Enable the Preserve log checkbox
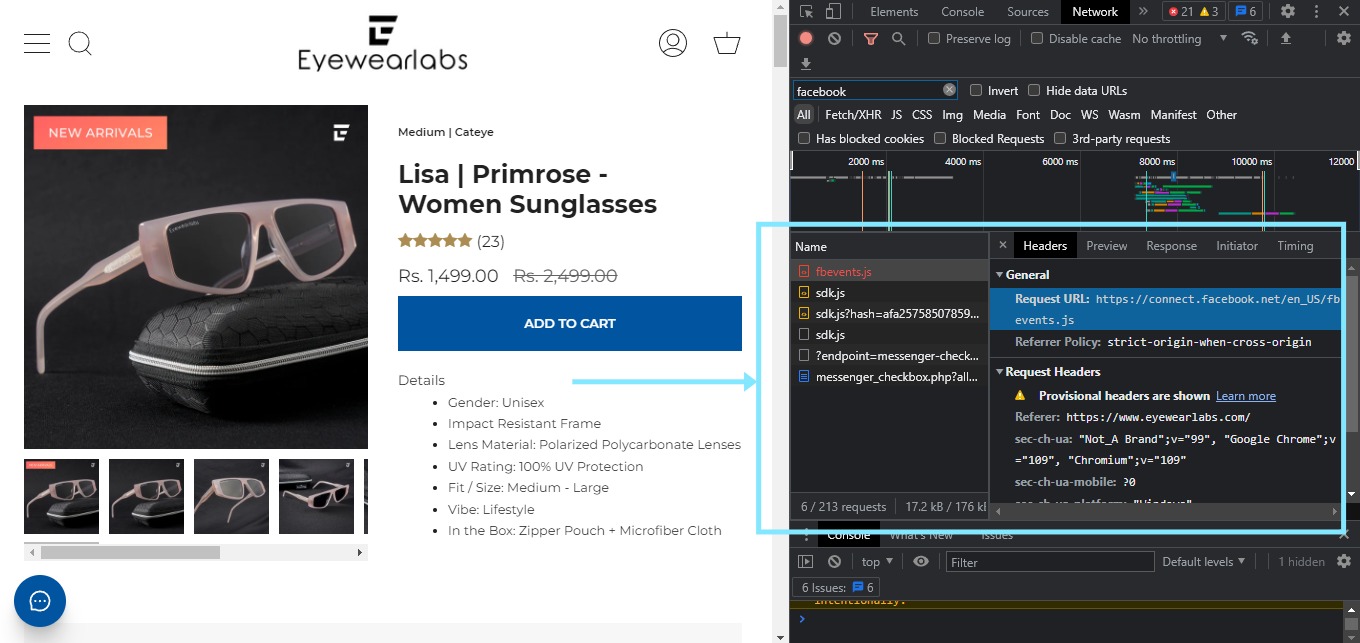The height and width of the screenshot is (643, 1360). (934, 38)
